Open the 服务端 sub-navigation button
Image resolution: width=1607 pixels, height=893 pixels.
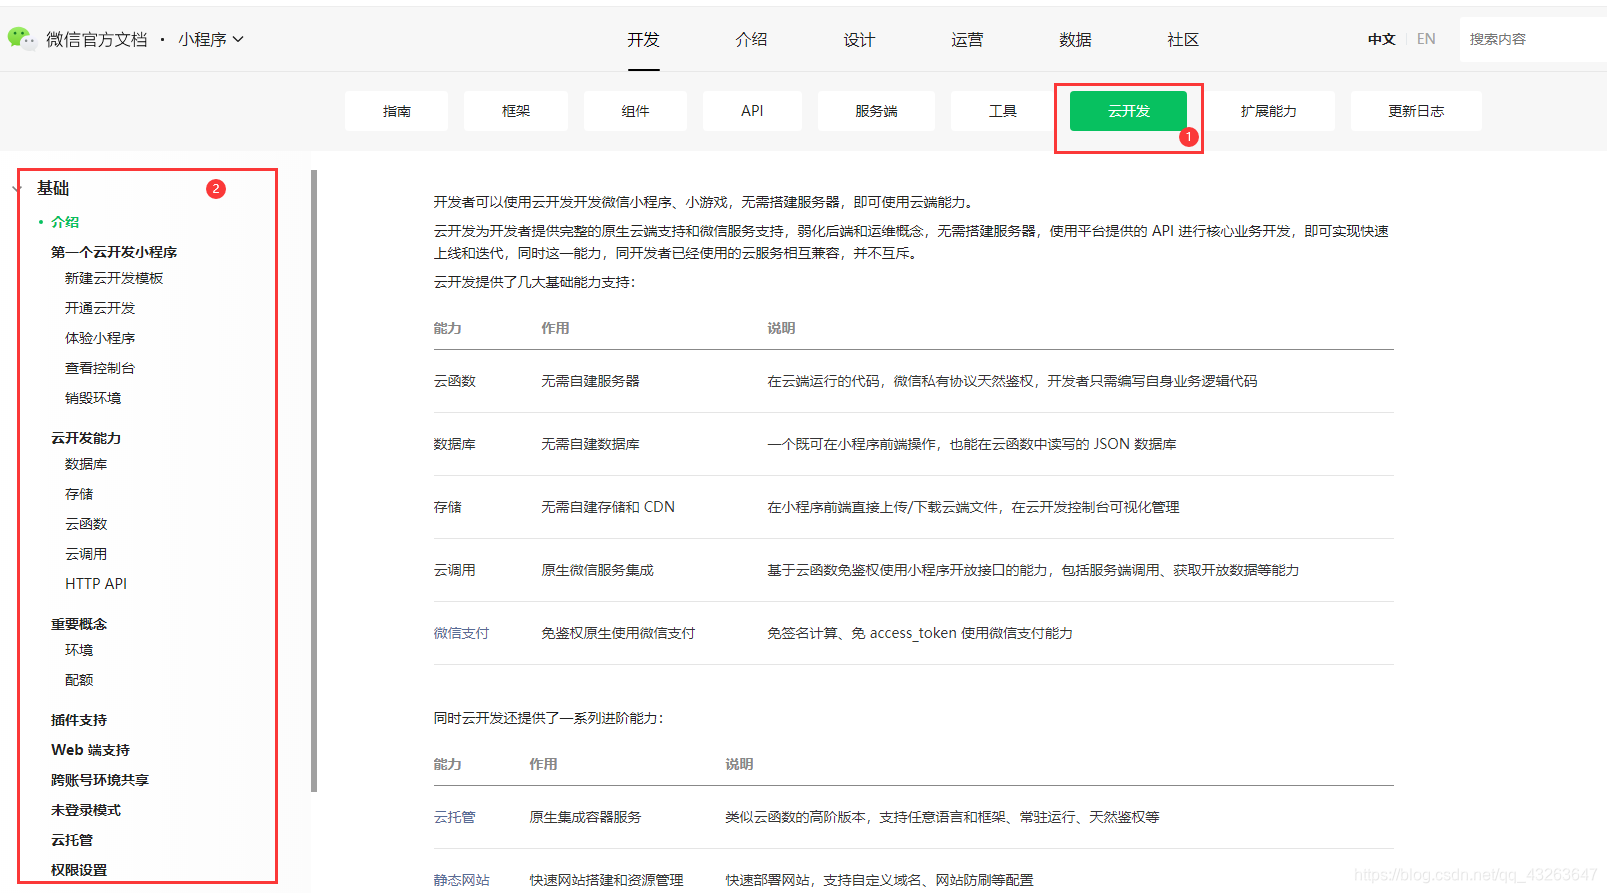point(876,111)
